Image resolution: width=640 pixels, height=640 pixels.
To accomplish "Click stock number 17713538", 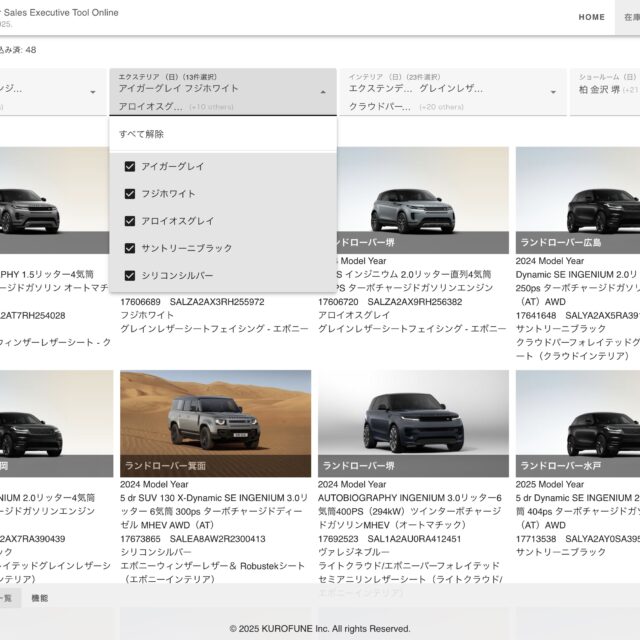I will tap(536, 539).
